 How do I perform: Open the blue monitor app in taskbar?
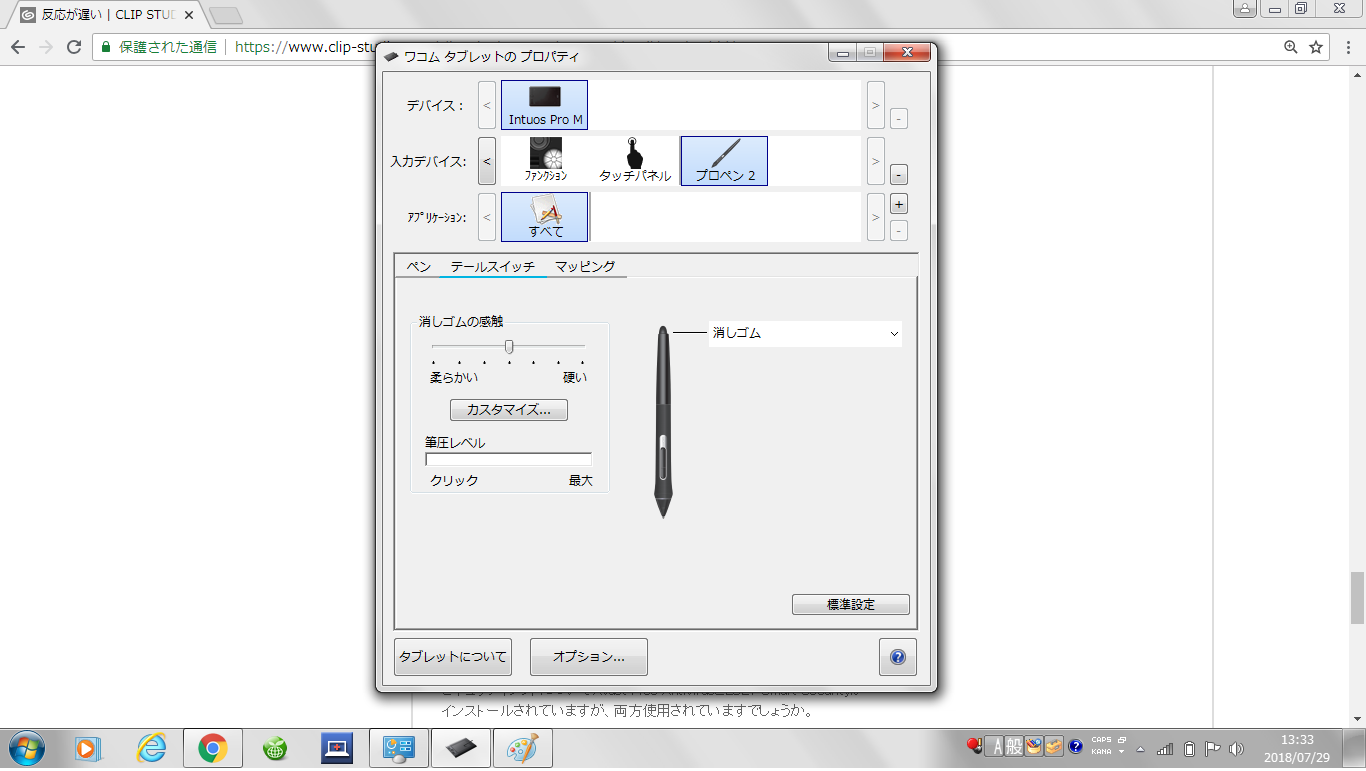[337, 748]
